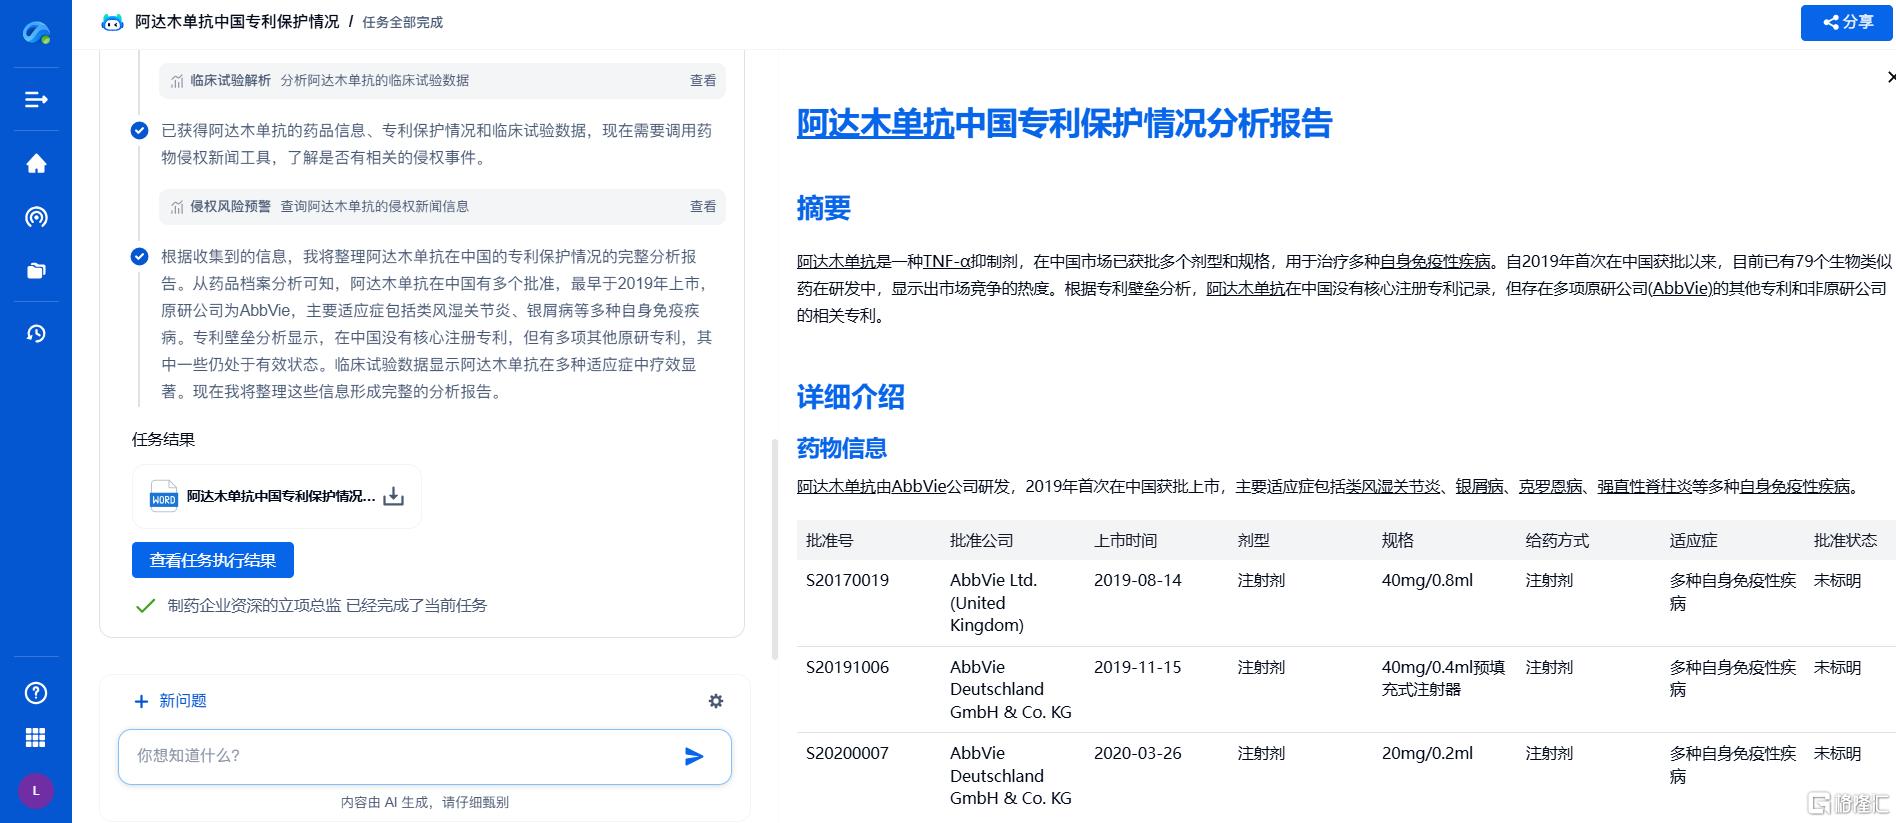The image size is (1896, 823).
Task: Click the send arrow icon
Action: point(694,756)
